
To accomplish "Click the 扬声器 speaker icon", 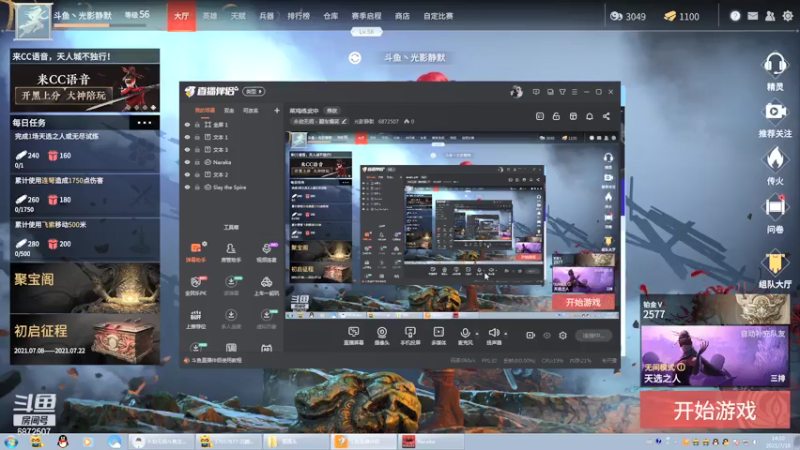I will click(493, 333).
